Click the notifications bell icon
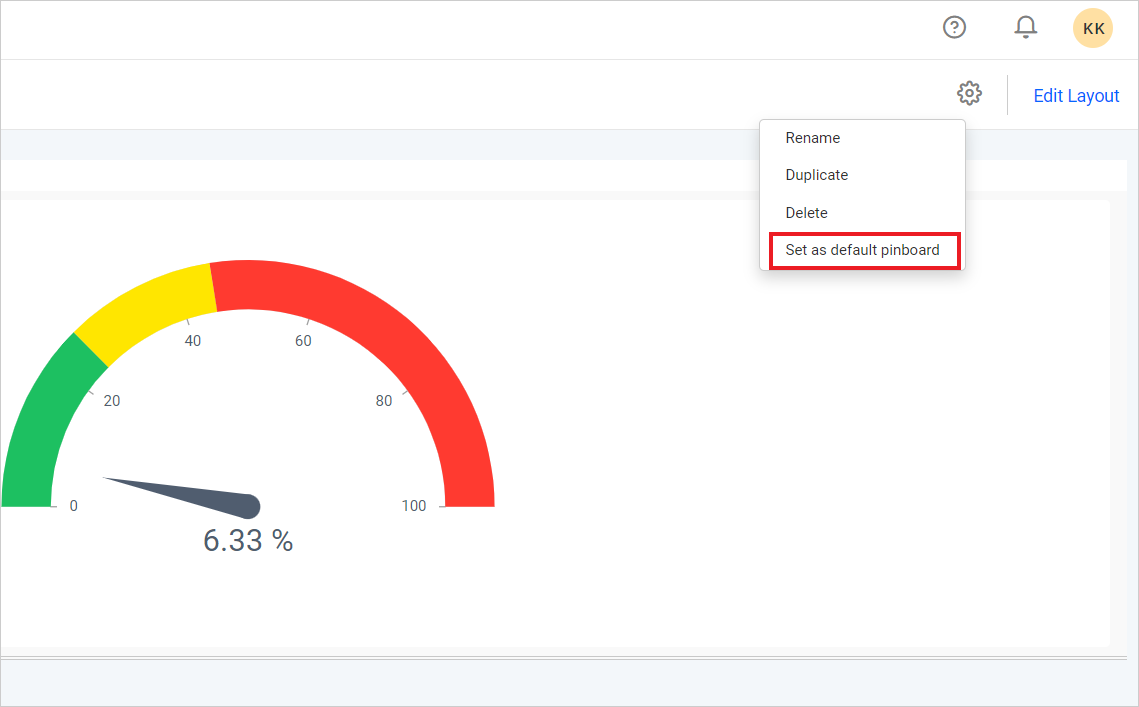The width and height of the screenshot is (1139, 707). point(1025,27)
